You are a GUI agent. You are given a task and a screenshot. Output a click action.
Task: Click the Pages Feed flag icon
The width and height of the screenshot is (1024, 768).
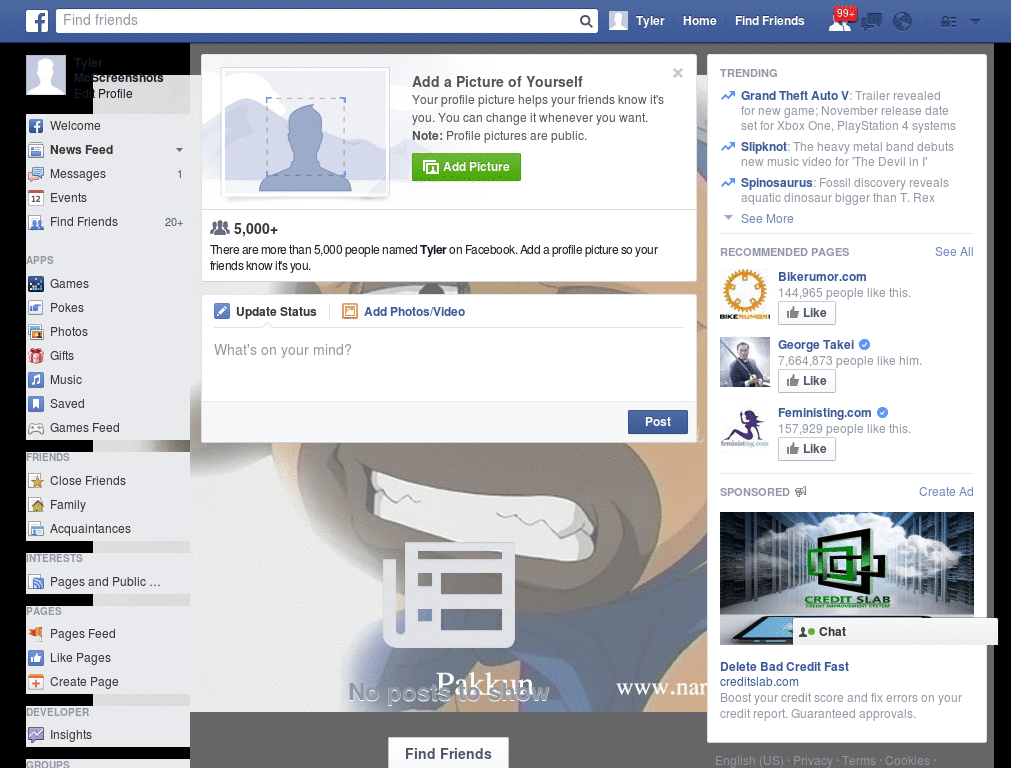point(36,634)
